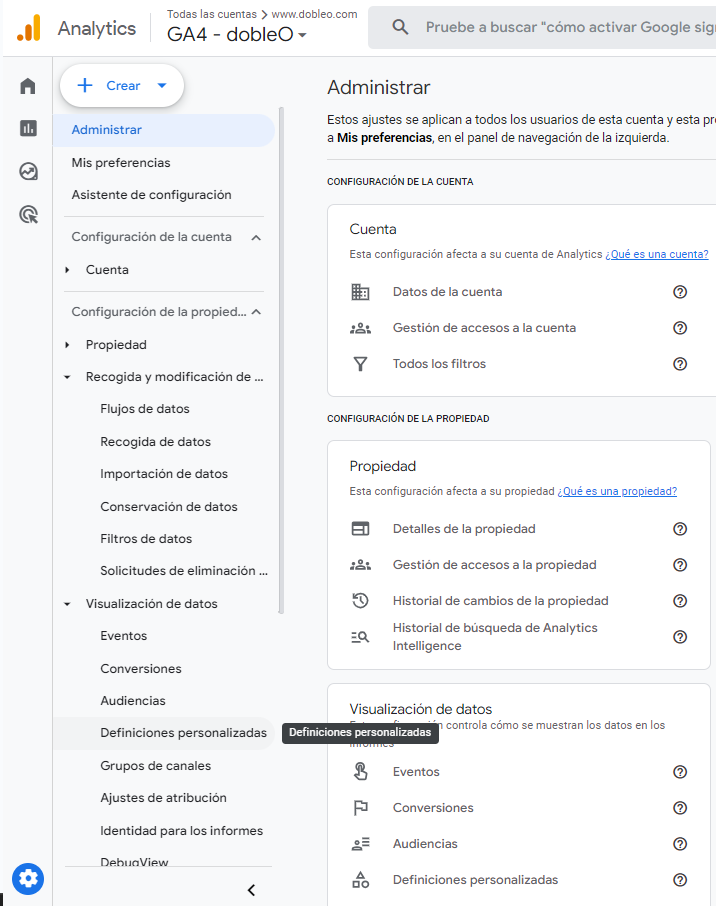The height and width of the screenshot is (906, 716).
Task: Select Mis preferencias in sidebar
Action: (121, 163)
